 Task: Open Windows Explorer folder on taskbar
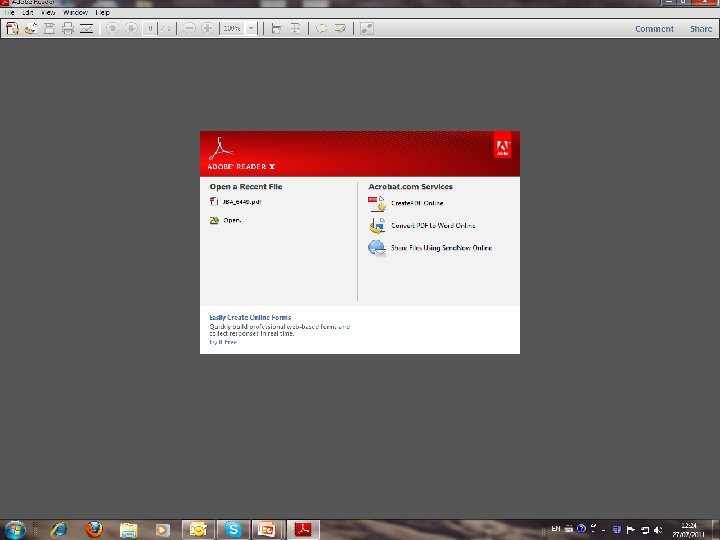click(x=129, y=530)
